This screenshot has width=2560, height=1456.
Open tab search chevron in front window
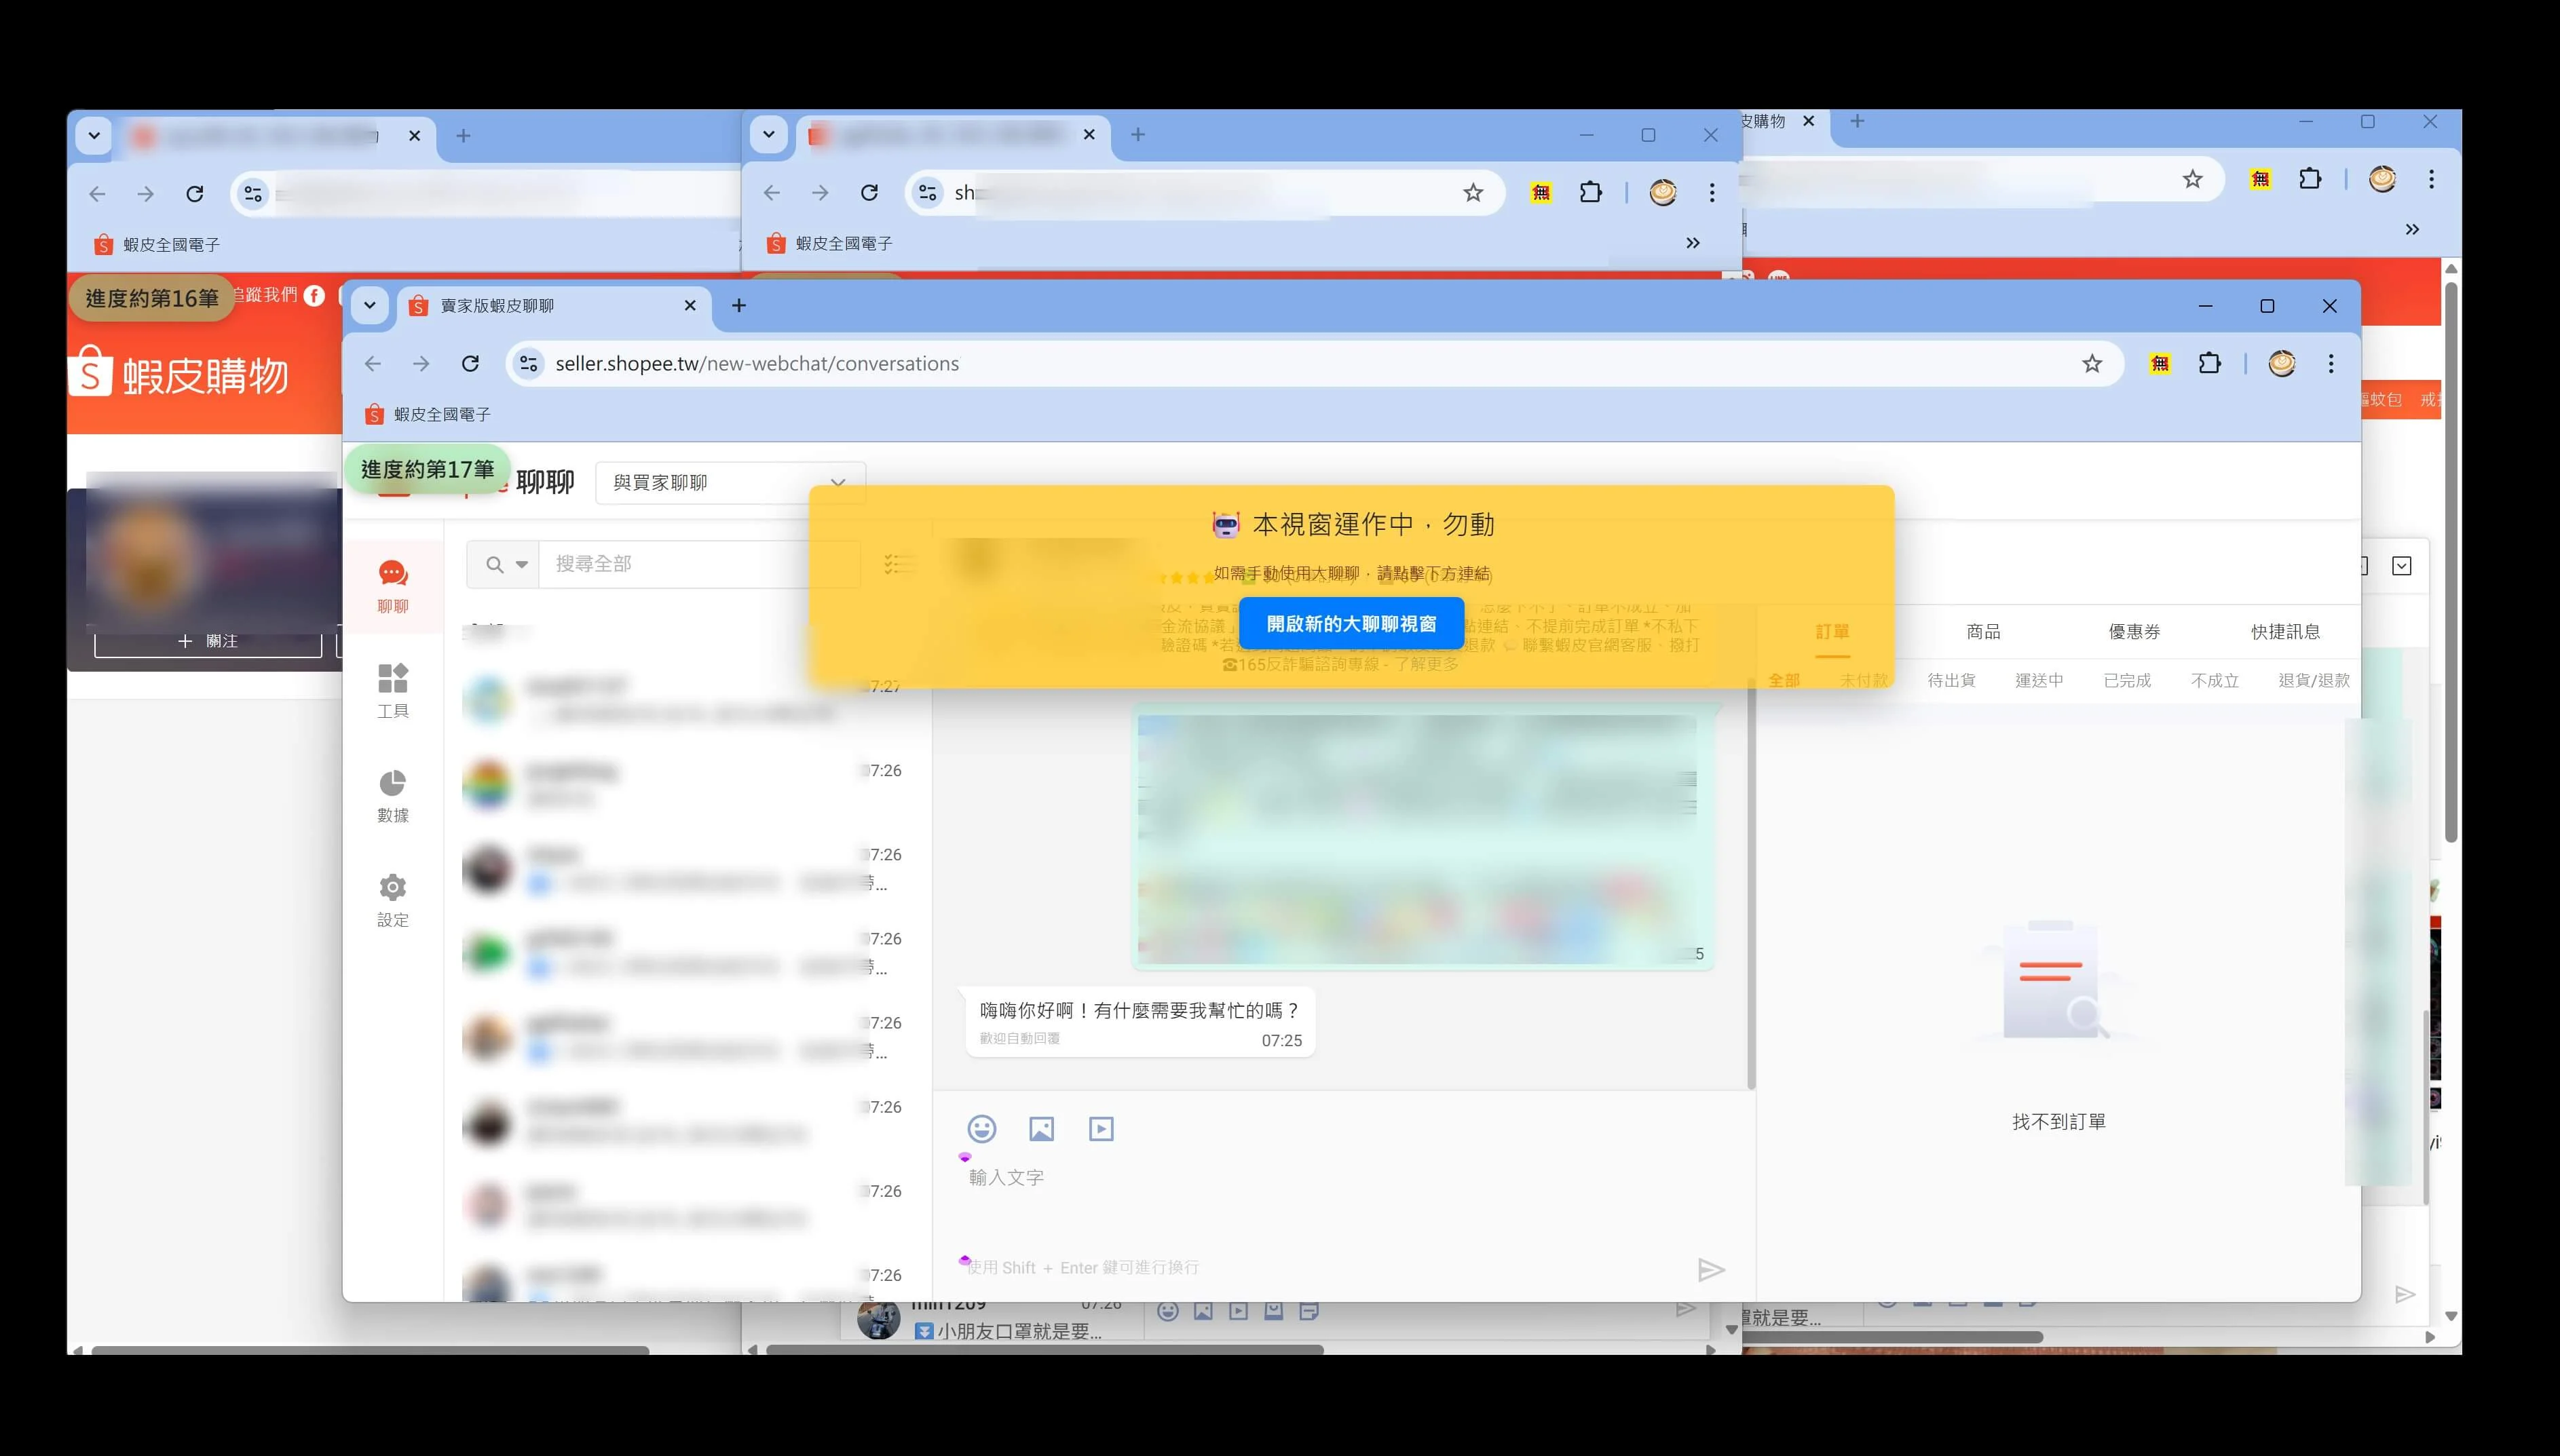369,306
